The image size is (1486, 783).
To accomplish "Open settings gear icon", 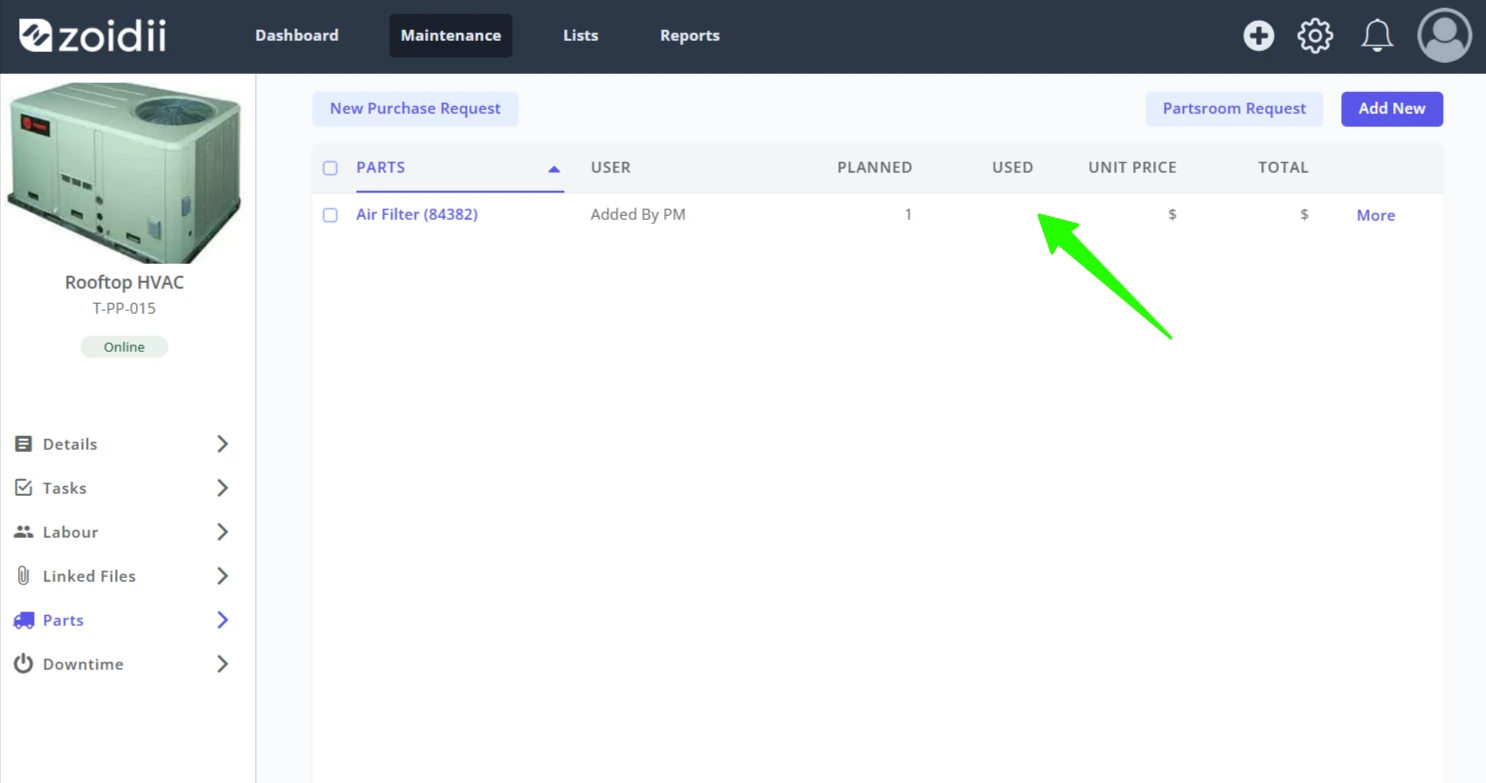I will coord(1315,36).
